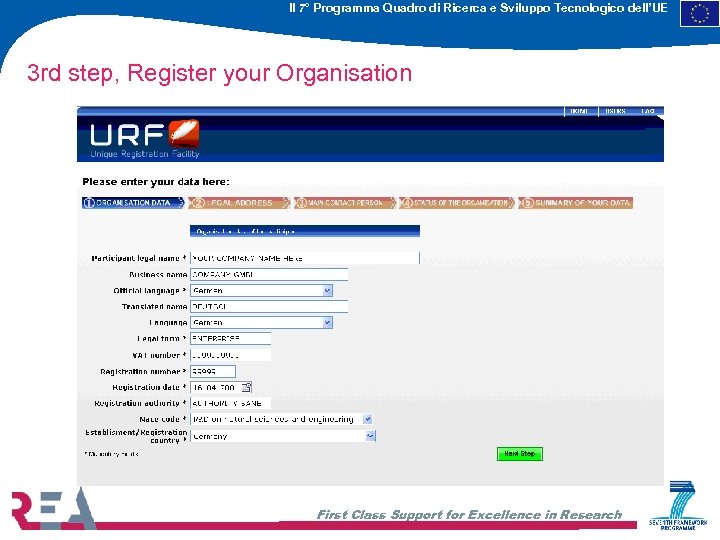This screenshot has width=720, height=540.
Task: Click the "Registration authority" label
Action: pyautogui.click(x=140, y=403)
